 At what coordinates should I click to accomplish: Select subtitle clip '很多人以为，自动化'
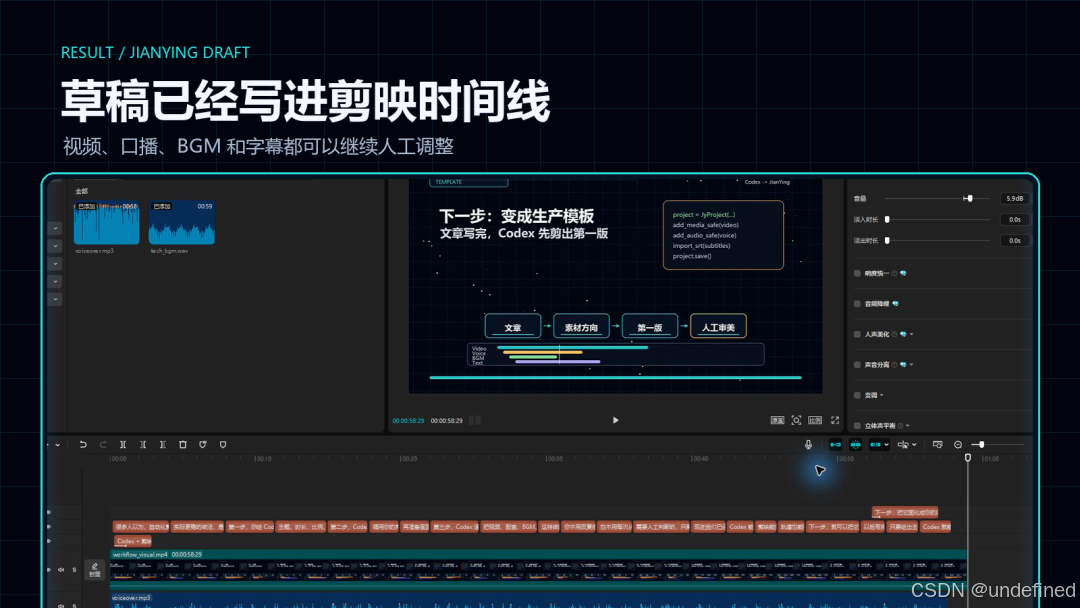141,527
